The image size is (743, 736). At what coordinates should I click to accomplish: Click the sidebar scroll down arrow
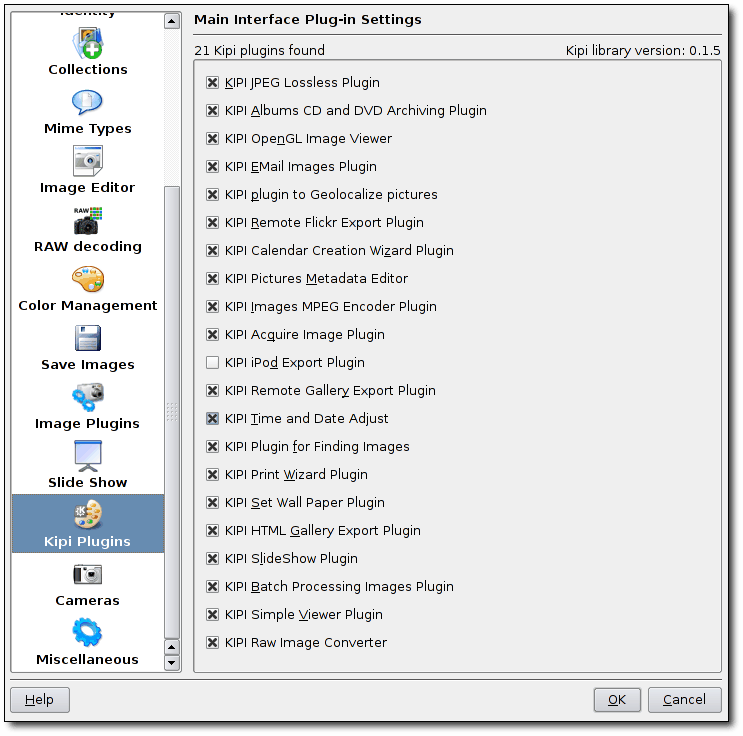(x=172, y=662)
